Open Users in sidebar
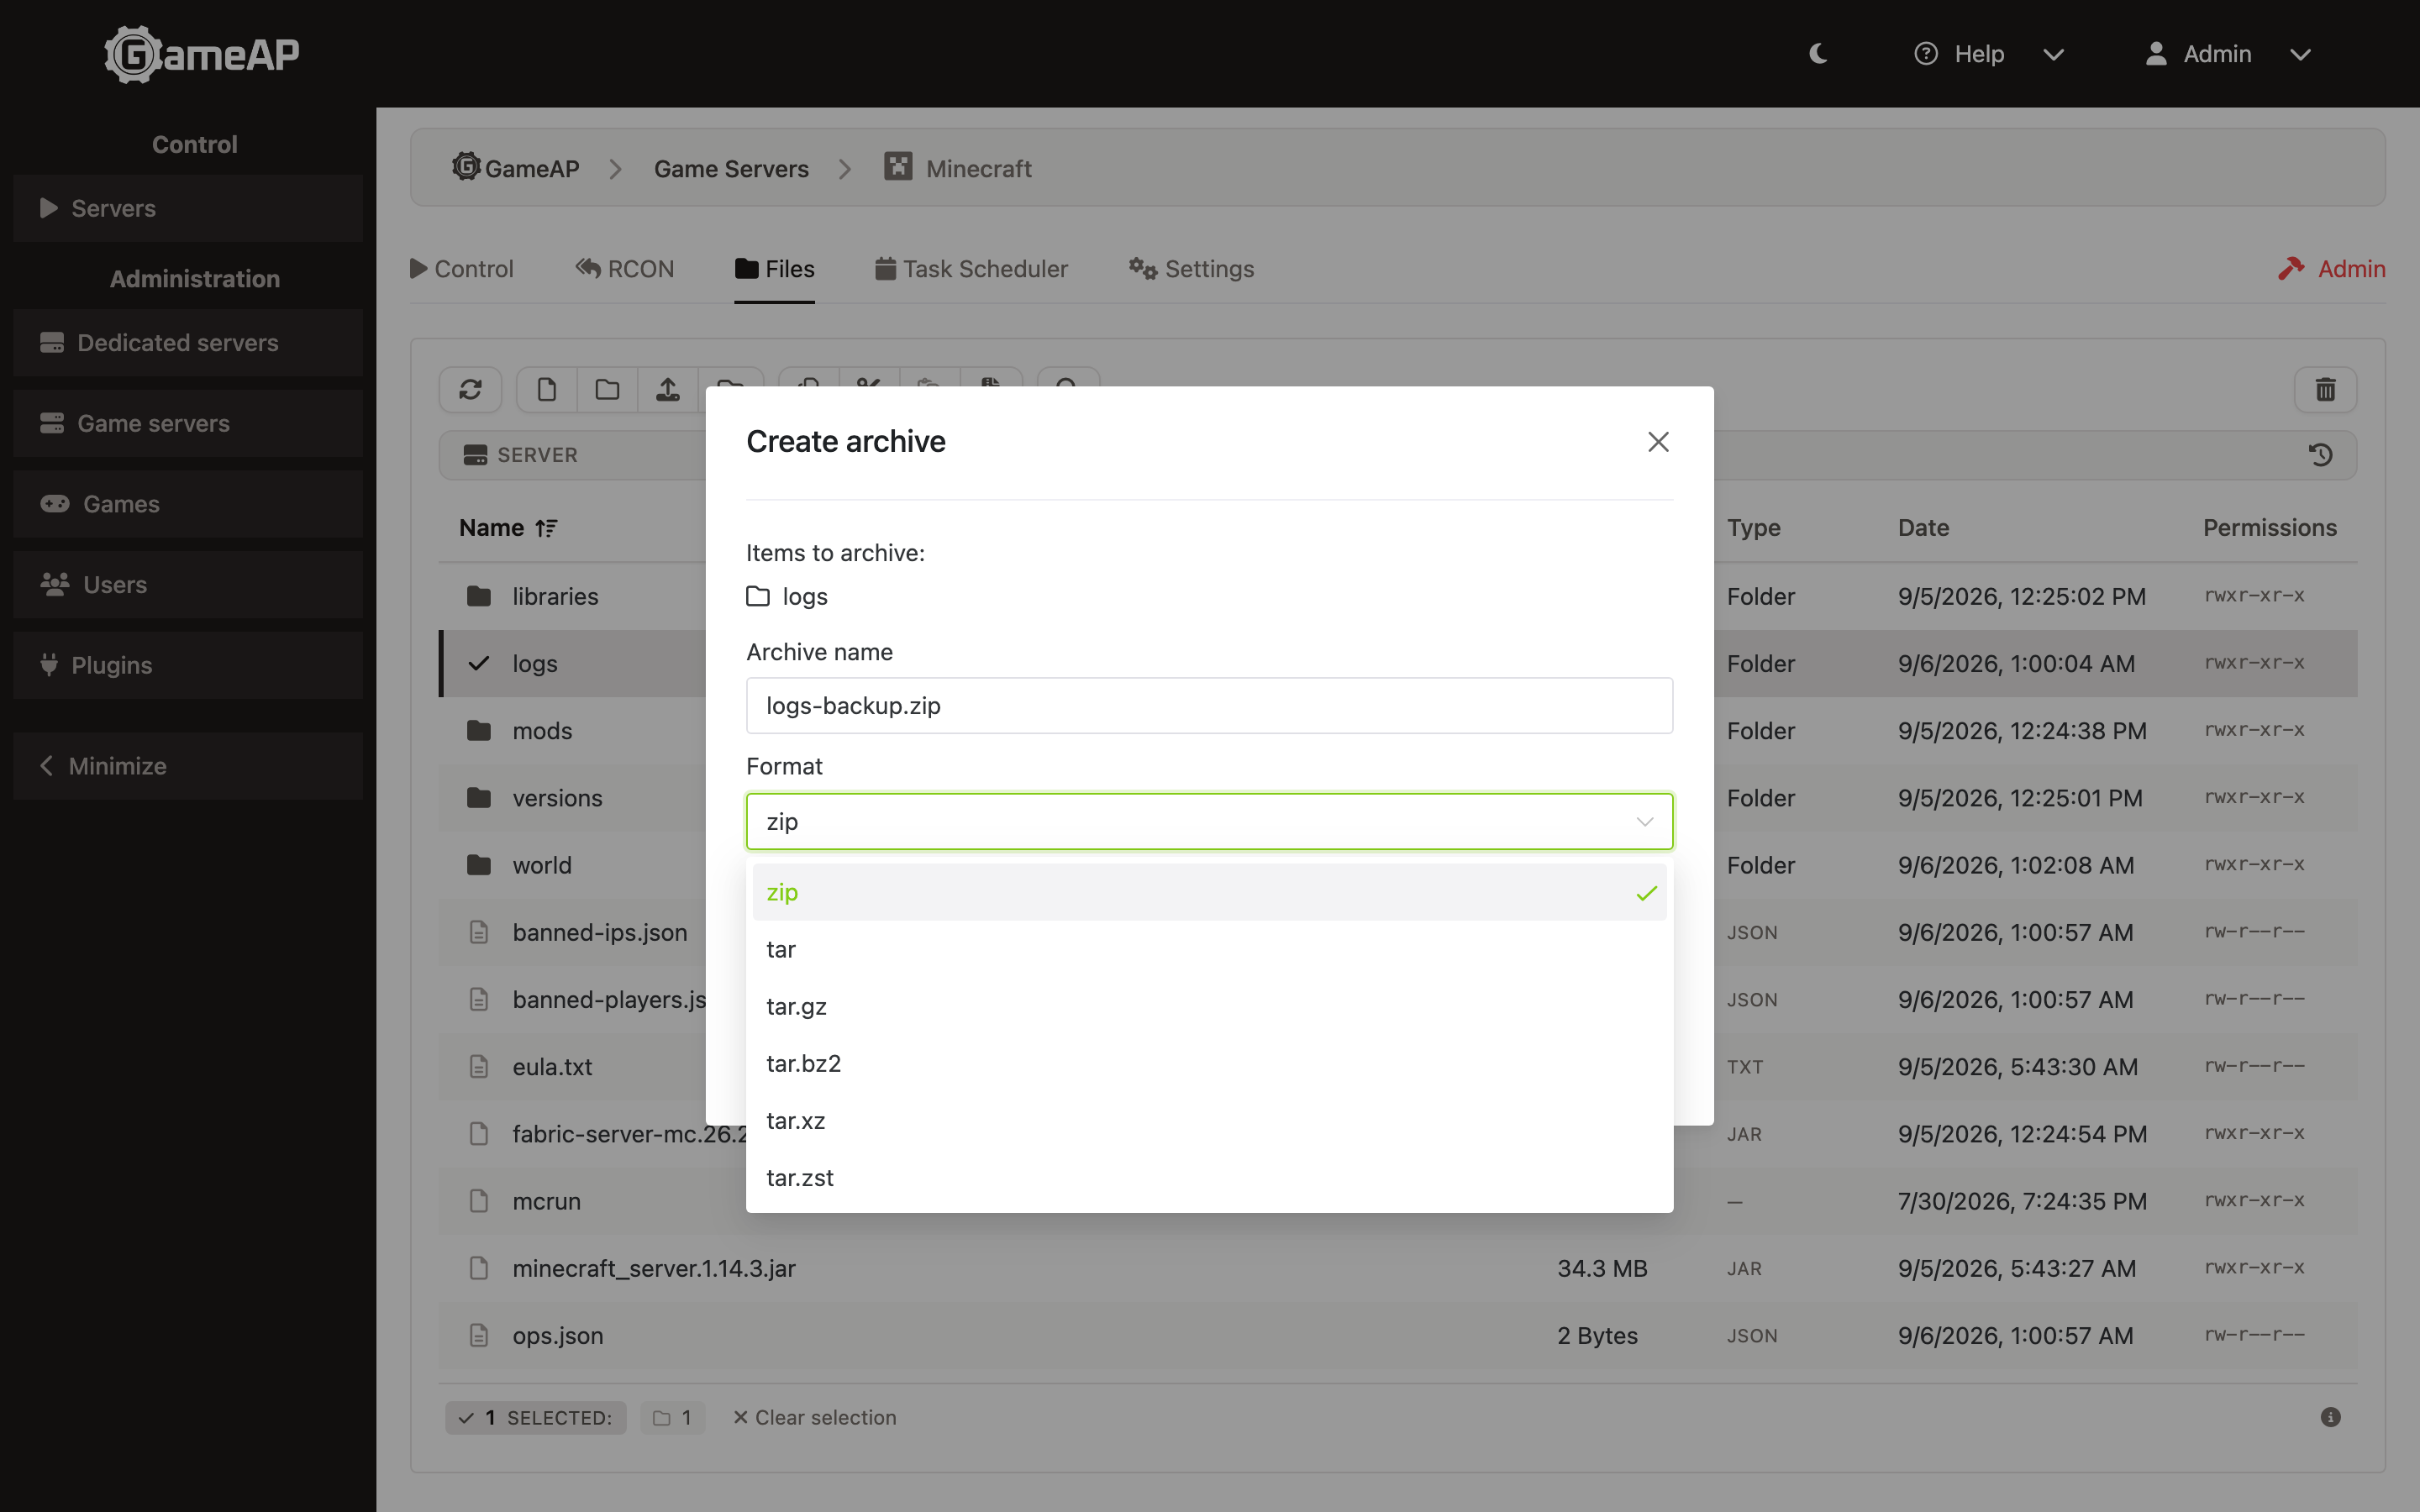 point(188,584)
